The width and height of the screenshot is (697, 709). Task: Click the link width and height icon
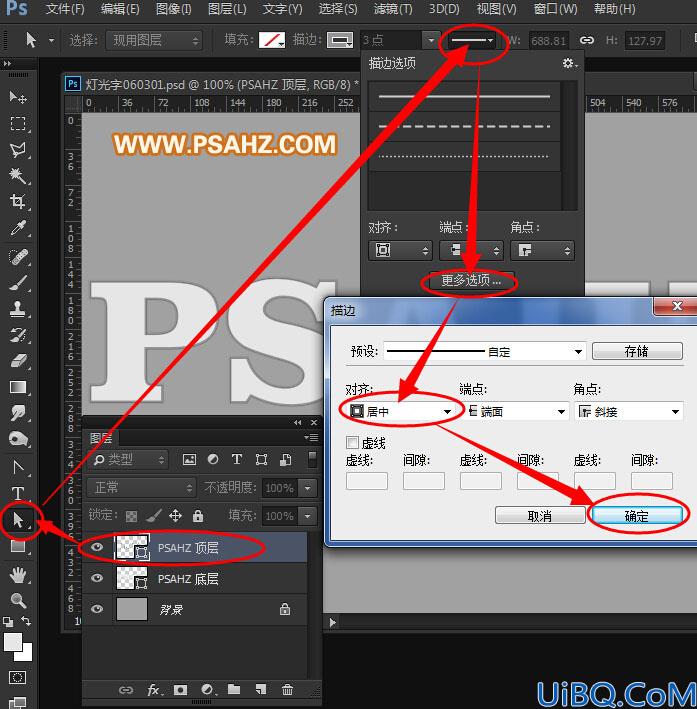point(587,40)
